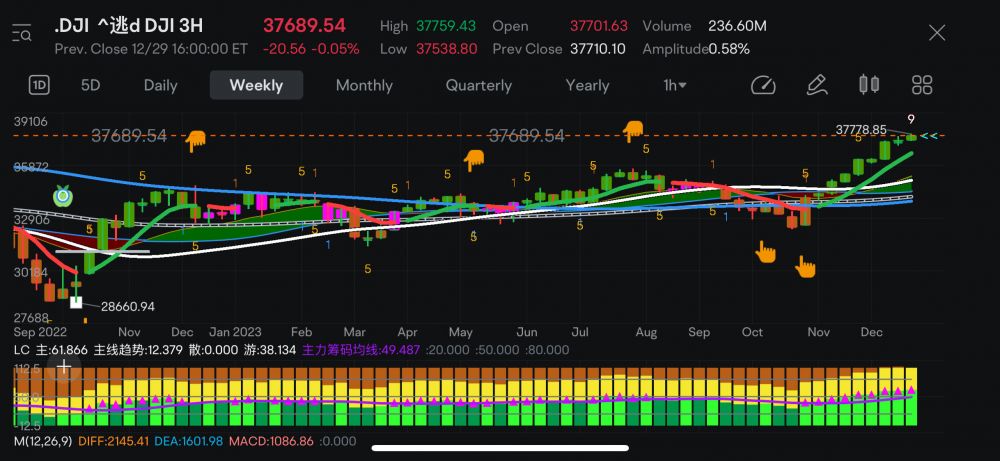
Task: Click the High value 37759.43
Action: [x=446, y=26]
